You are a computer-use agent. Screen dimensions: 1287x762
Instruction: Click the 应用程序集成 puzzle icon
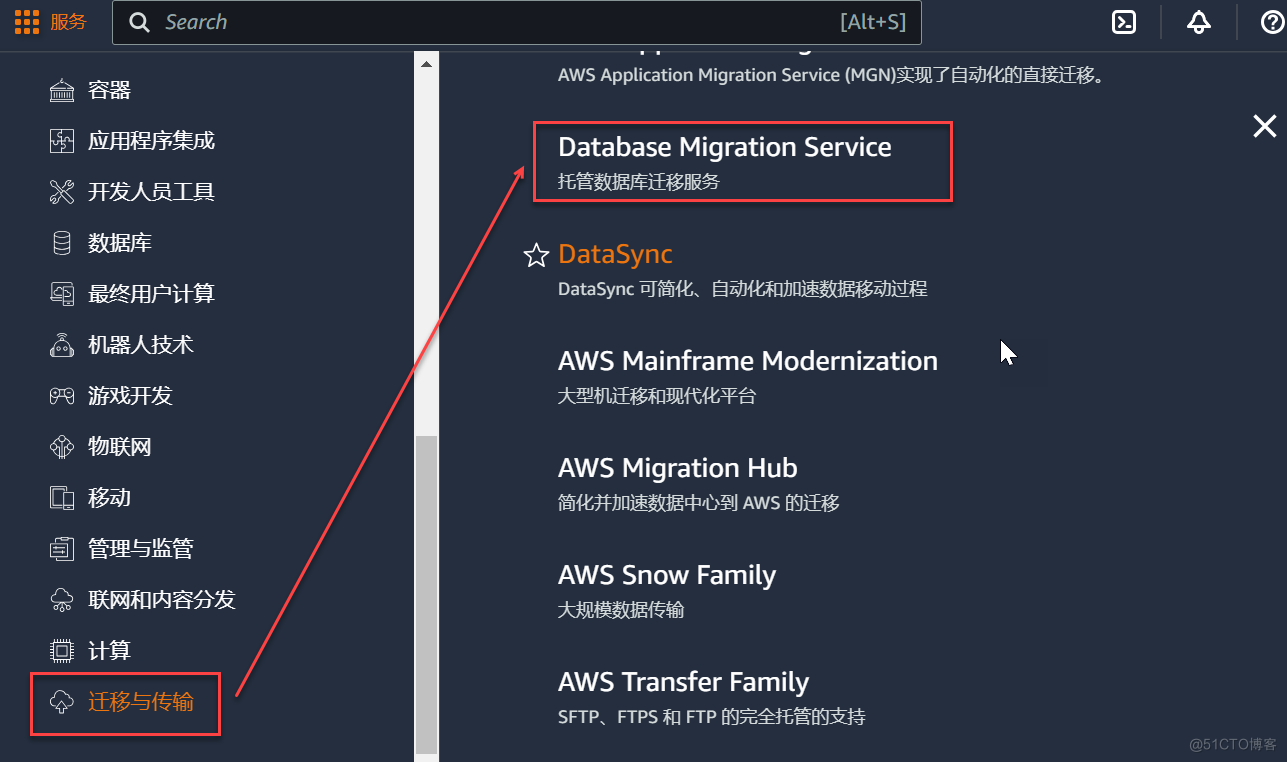62,141
